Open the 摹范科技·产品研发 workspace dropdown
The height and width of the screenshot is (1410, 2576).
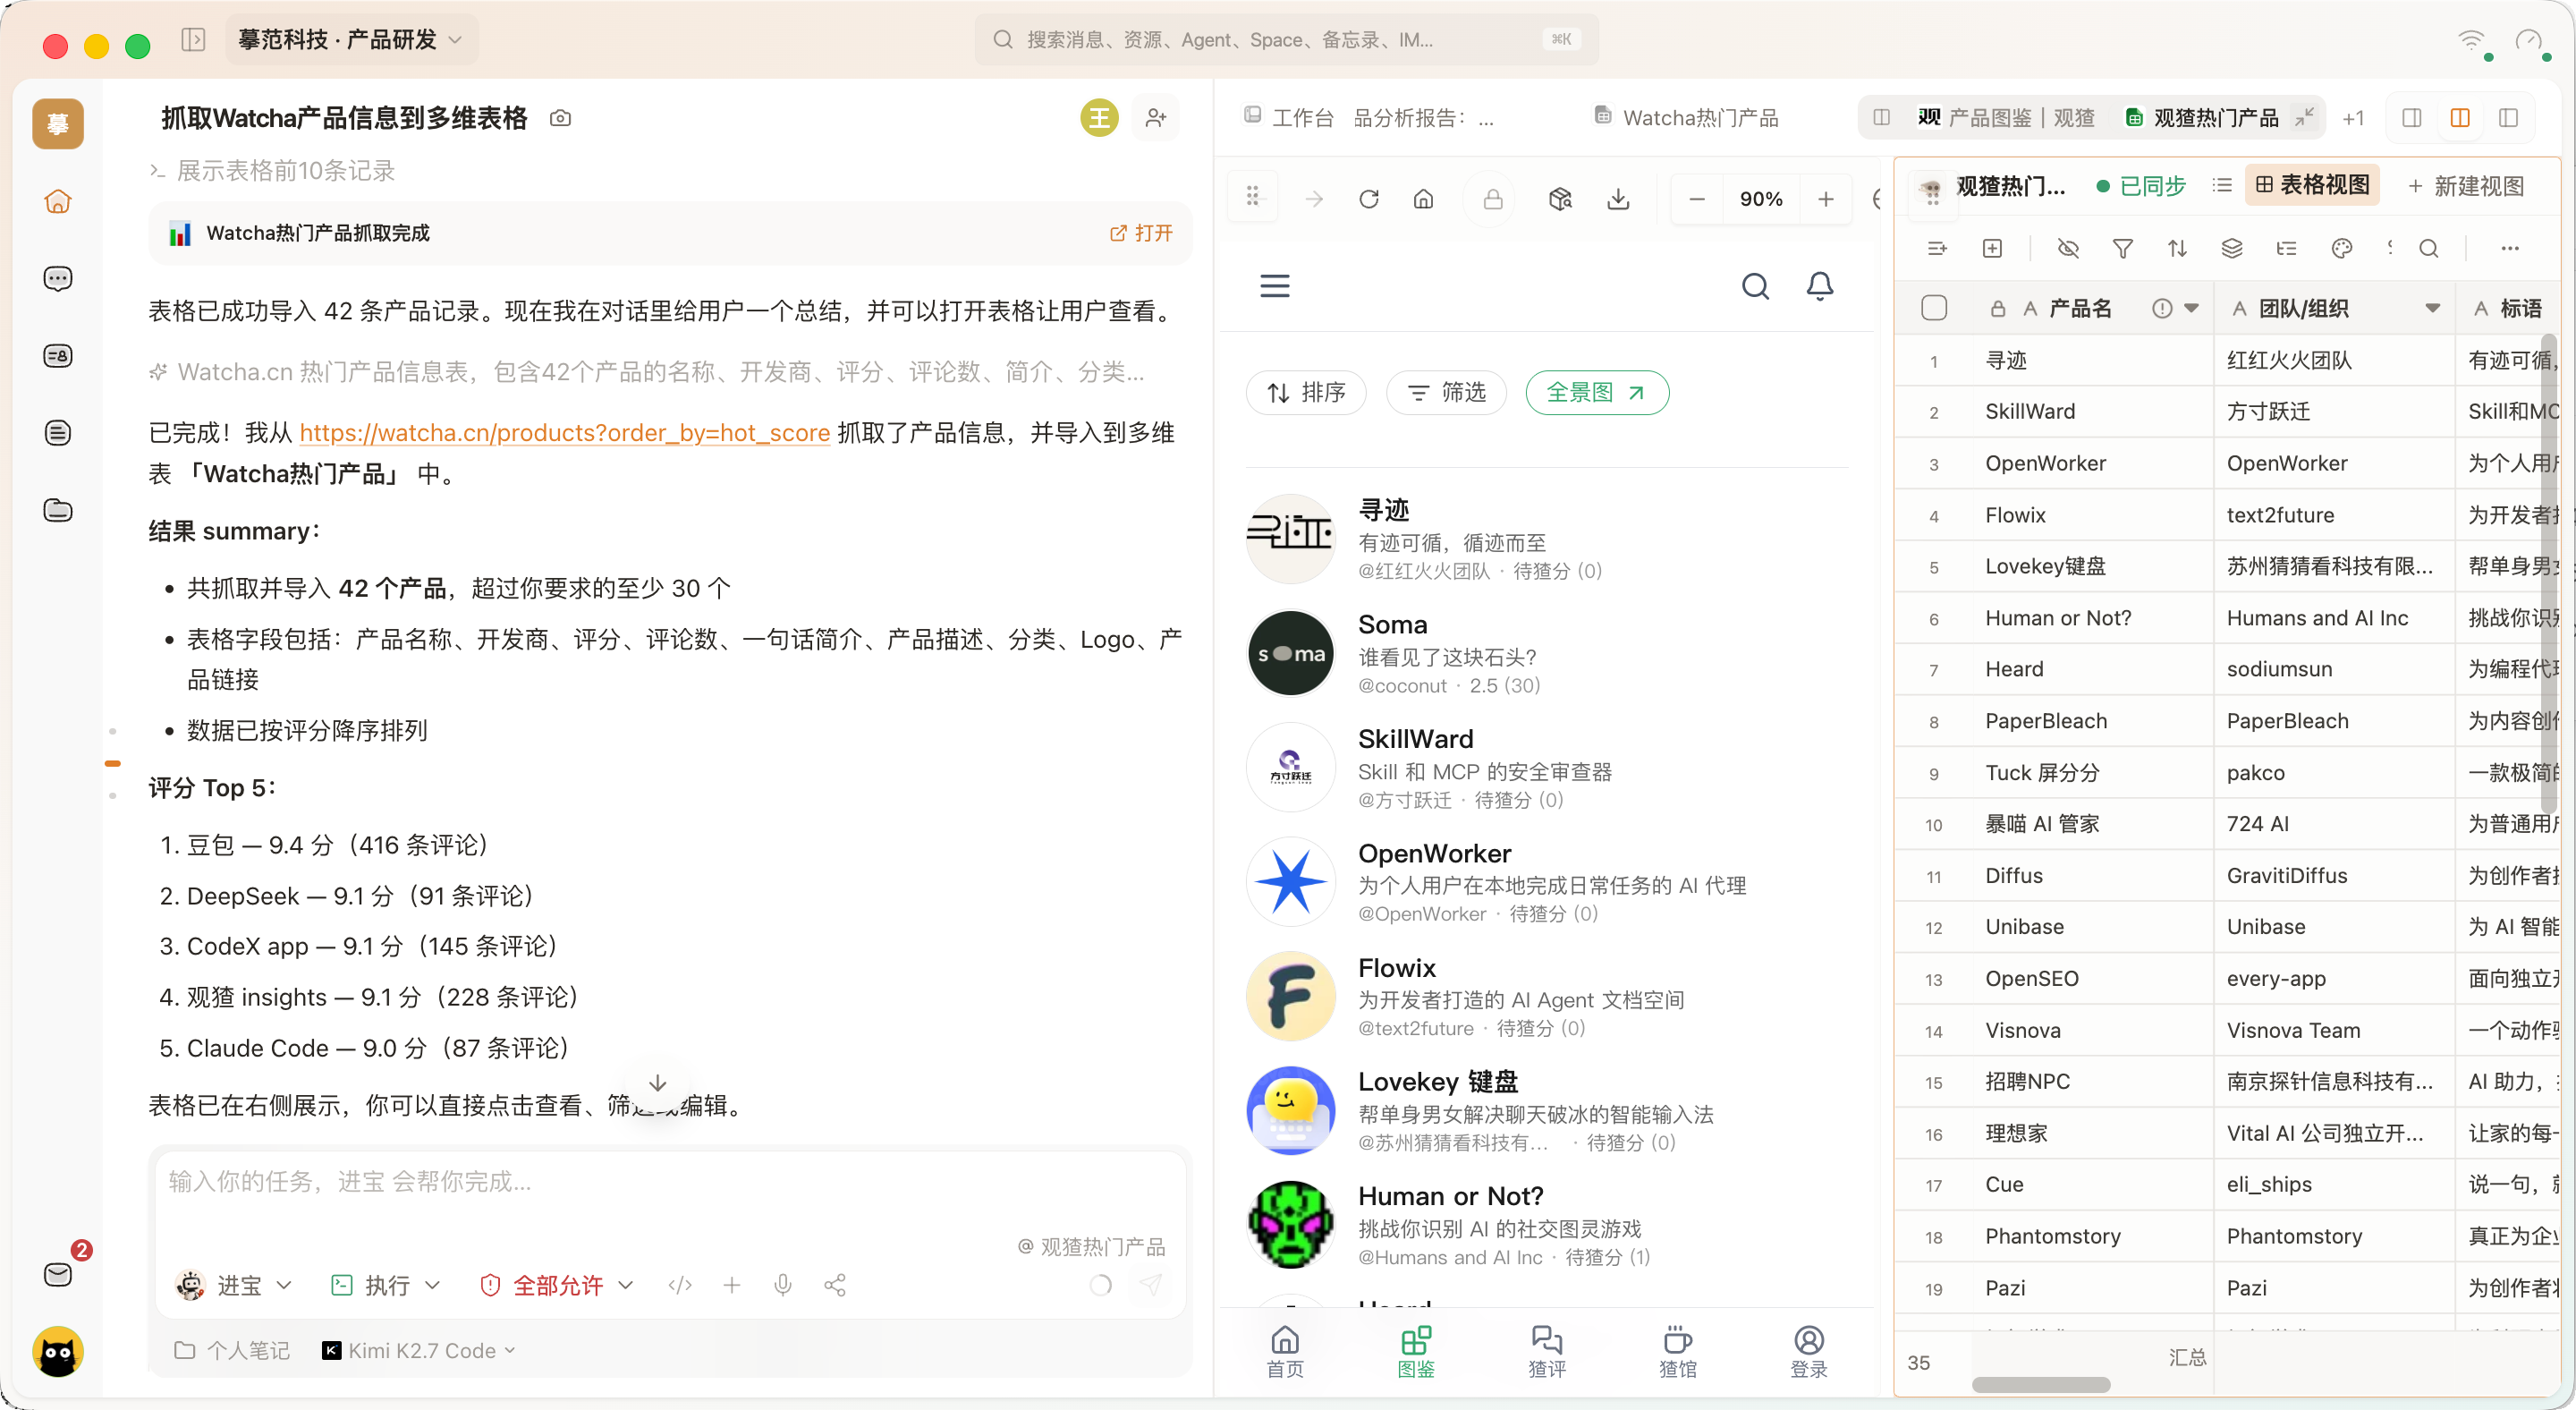350,40
